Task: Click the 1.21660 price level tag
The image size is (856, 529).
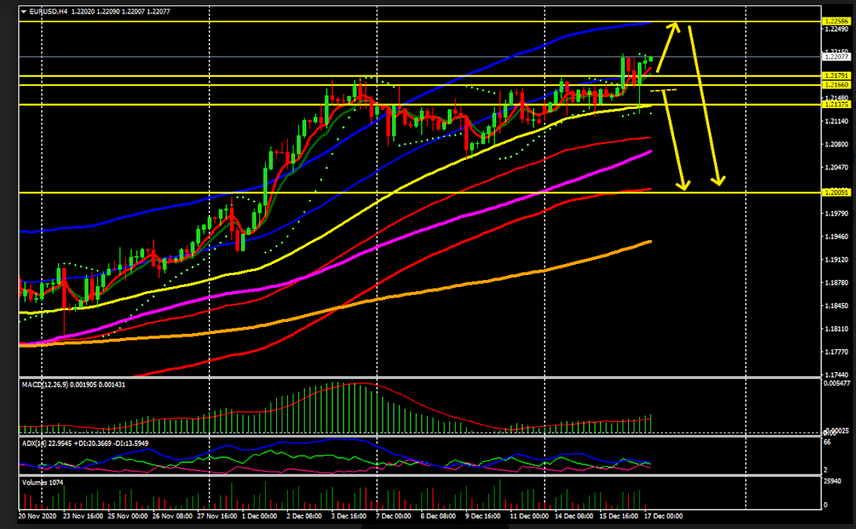Action: point(835,86)
